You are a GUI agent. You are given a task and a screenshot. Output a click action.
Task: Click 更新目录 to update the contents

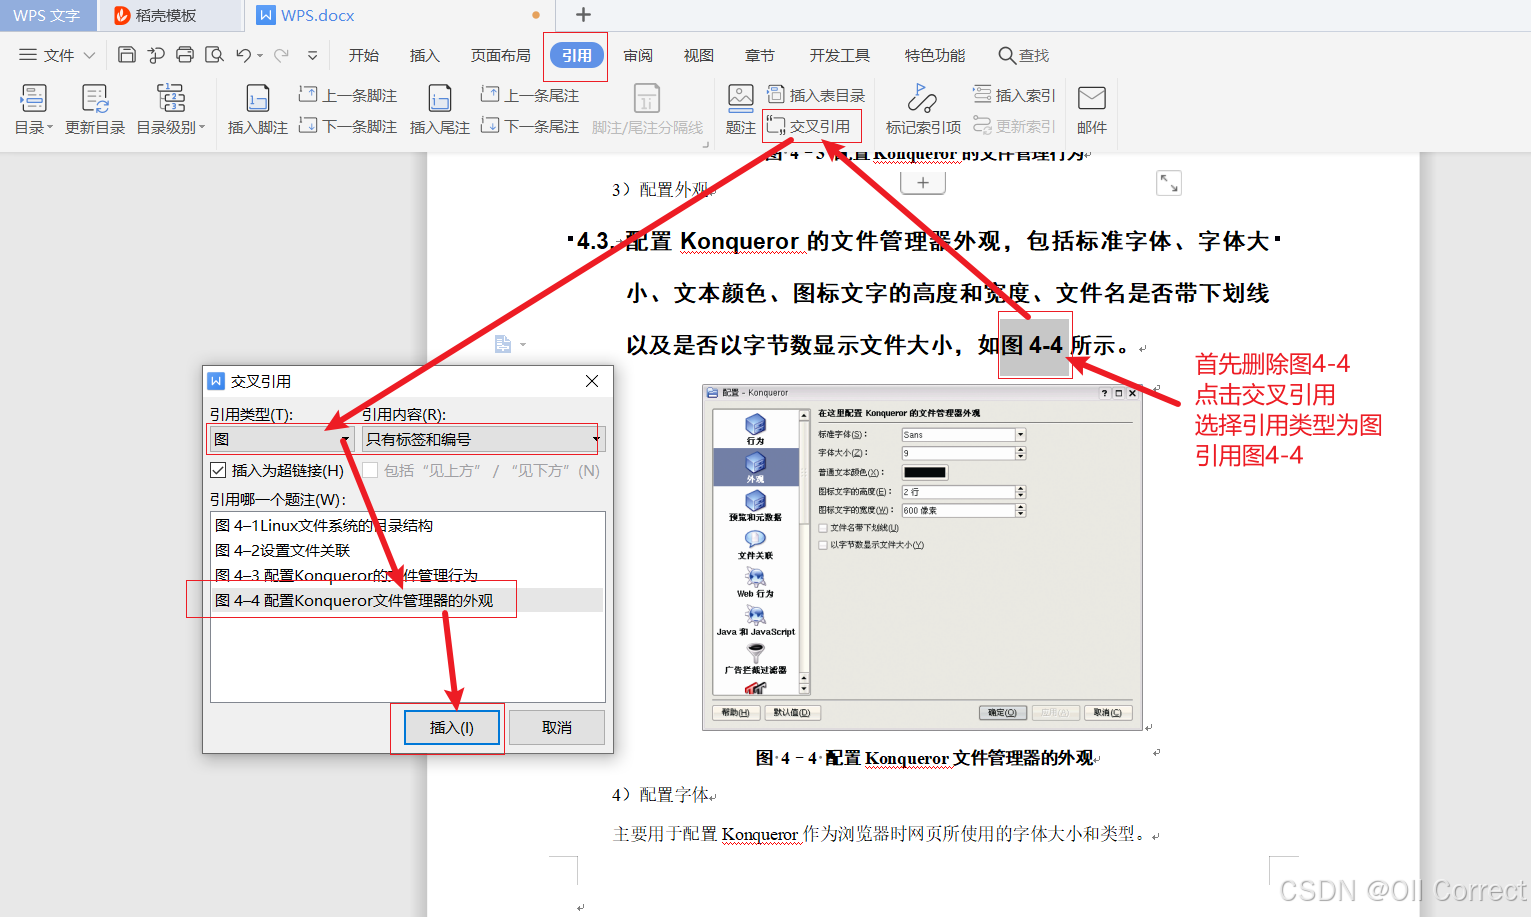(x=95, y=110)
